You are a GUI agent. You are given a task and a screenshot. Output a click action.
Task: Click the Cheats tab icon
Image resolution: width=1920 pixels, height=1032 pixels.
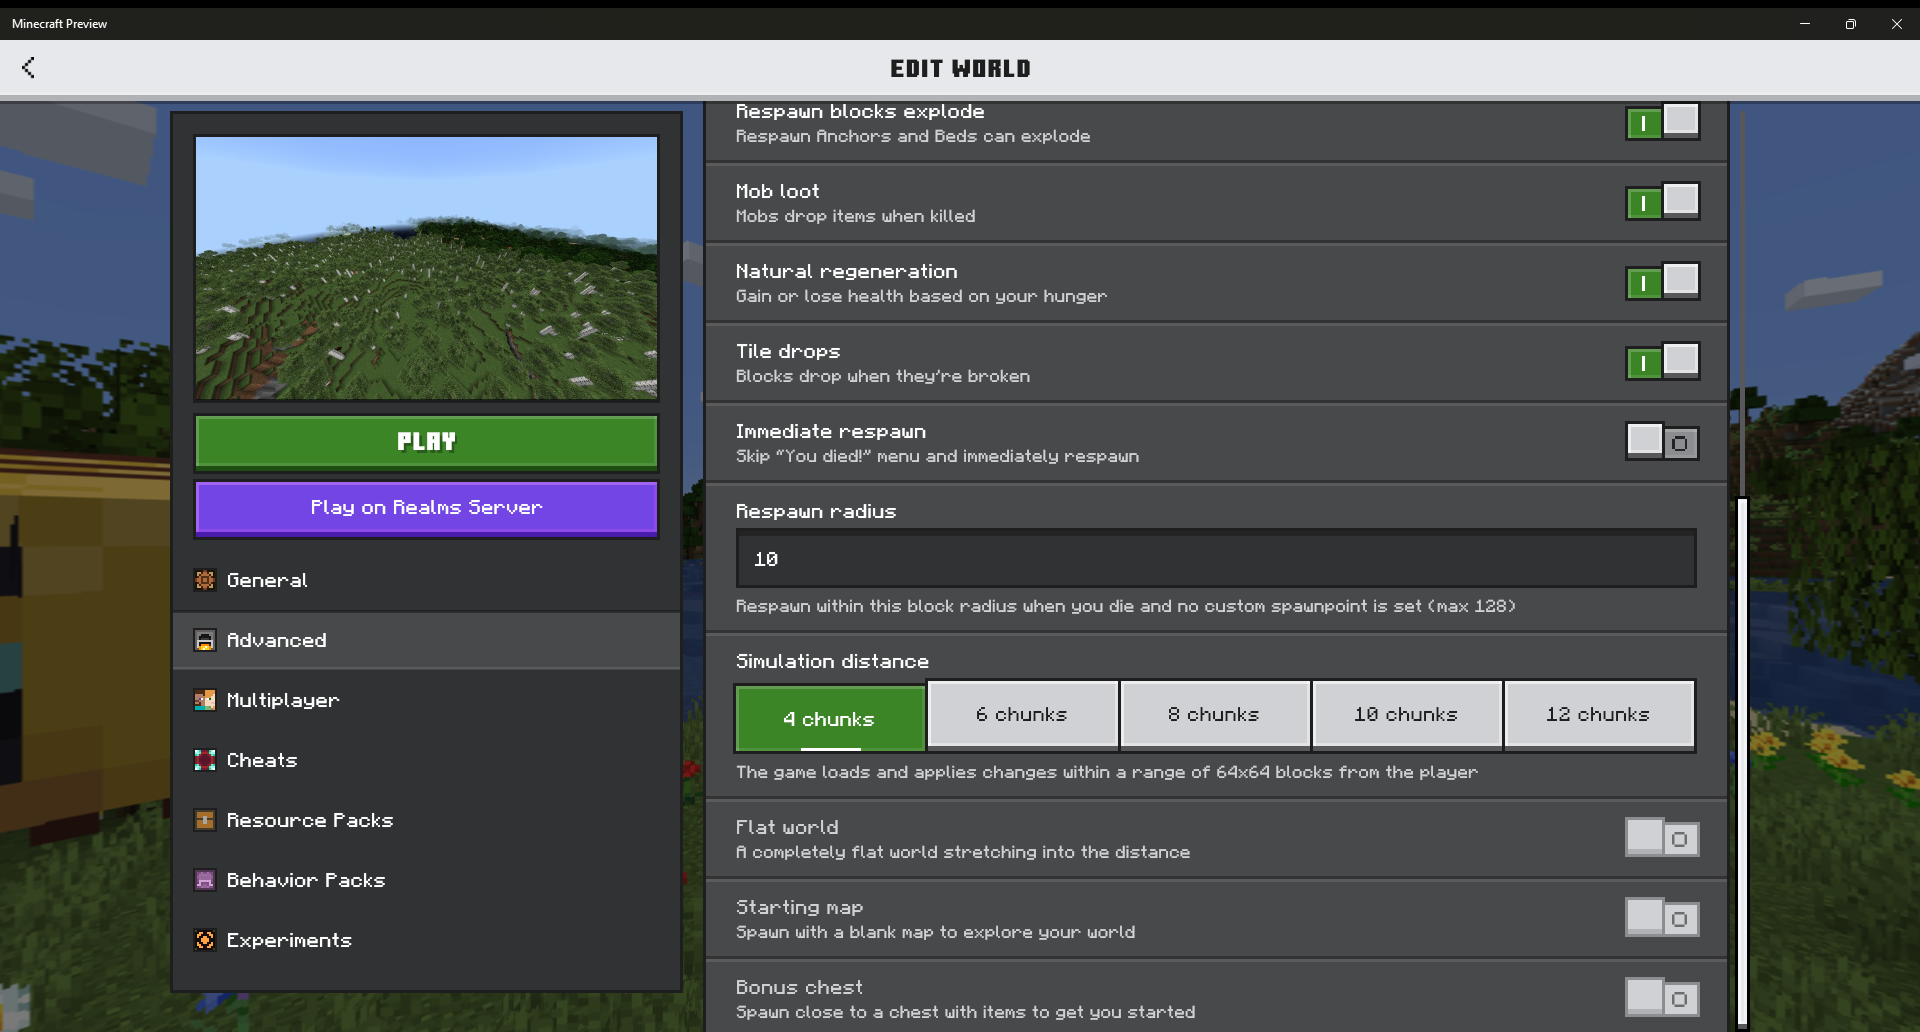(205, 760)
